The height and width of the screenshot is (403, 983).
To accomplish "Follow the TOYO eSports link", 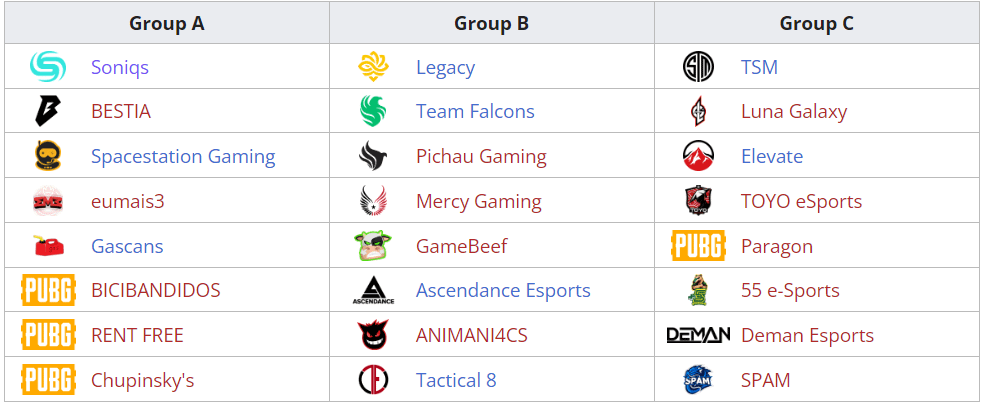I will [x=801, y=201].
